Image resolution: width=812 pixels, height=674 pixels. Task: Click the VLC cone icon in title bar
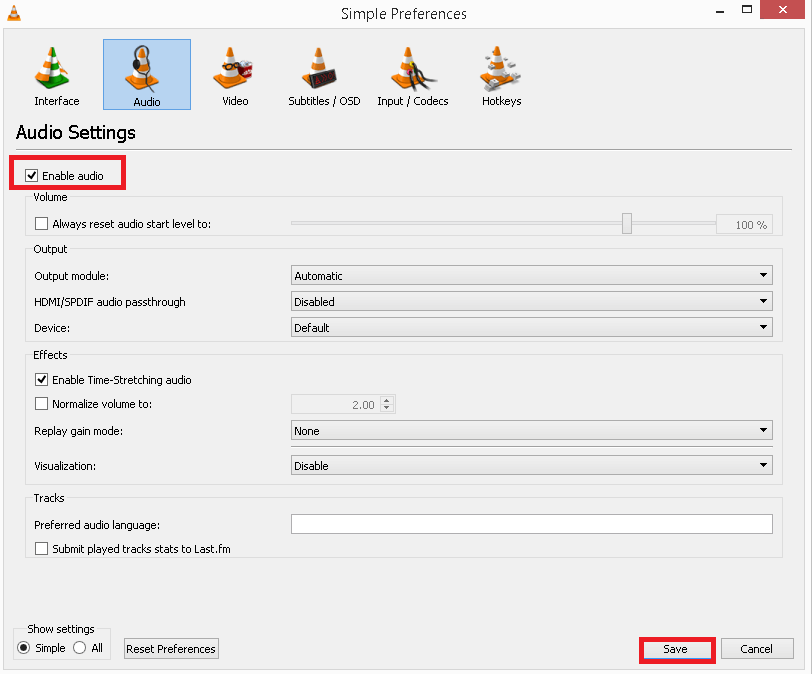click(13, 13)
